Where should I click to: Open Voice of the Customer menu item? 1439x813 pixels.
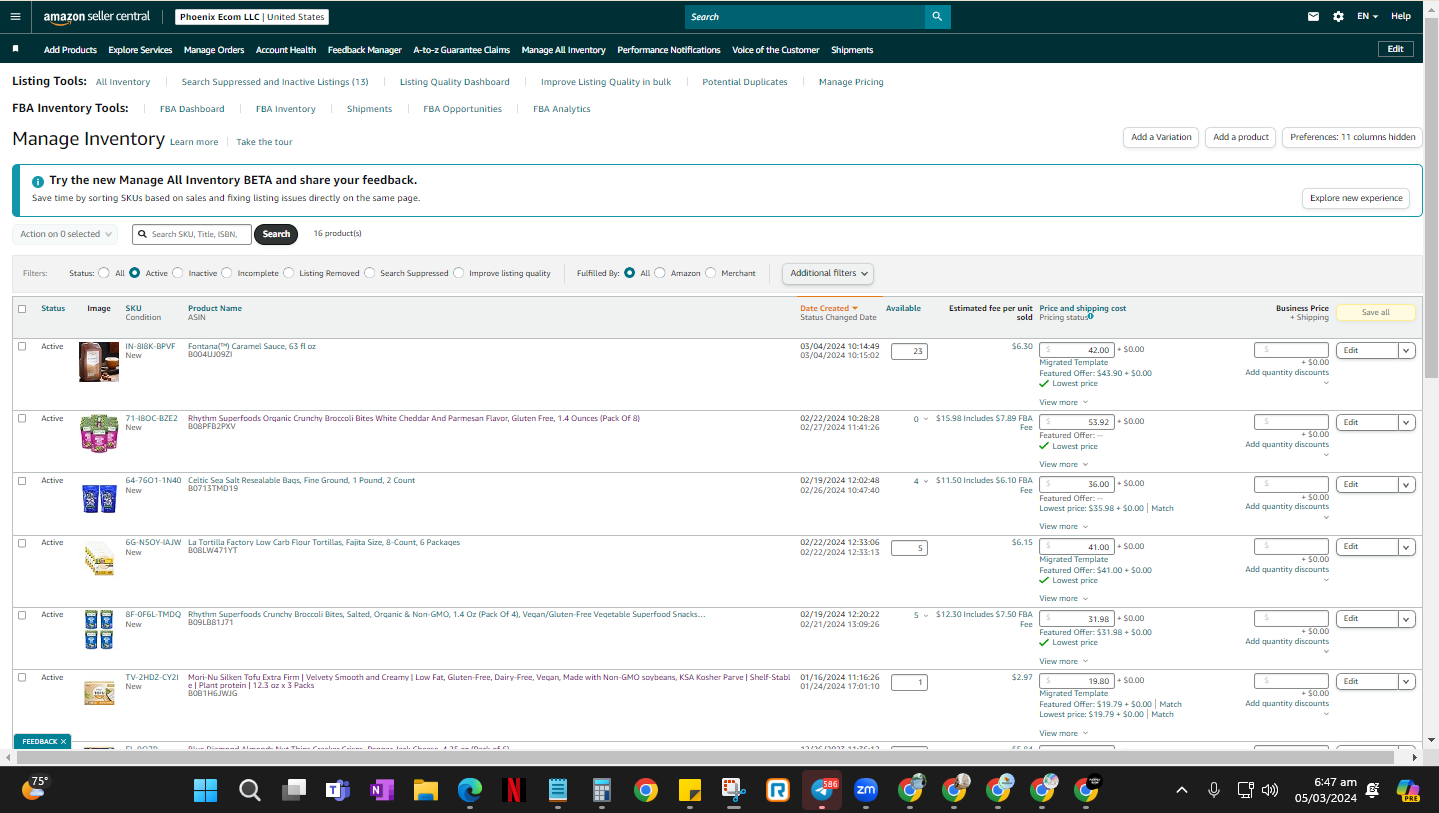click(x=776, y=50)
